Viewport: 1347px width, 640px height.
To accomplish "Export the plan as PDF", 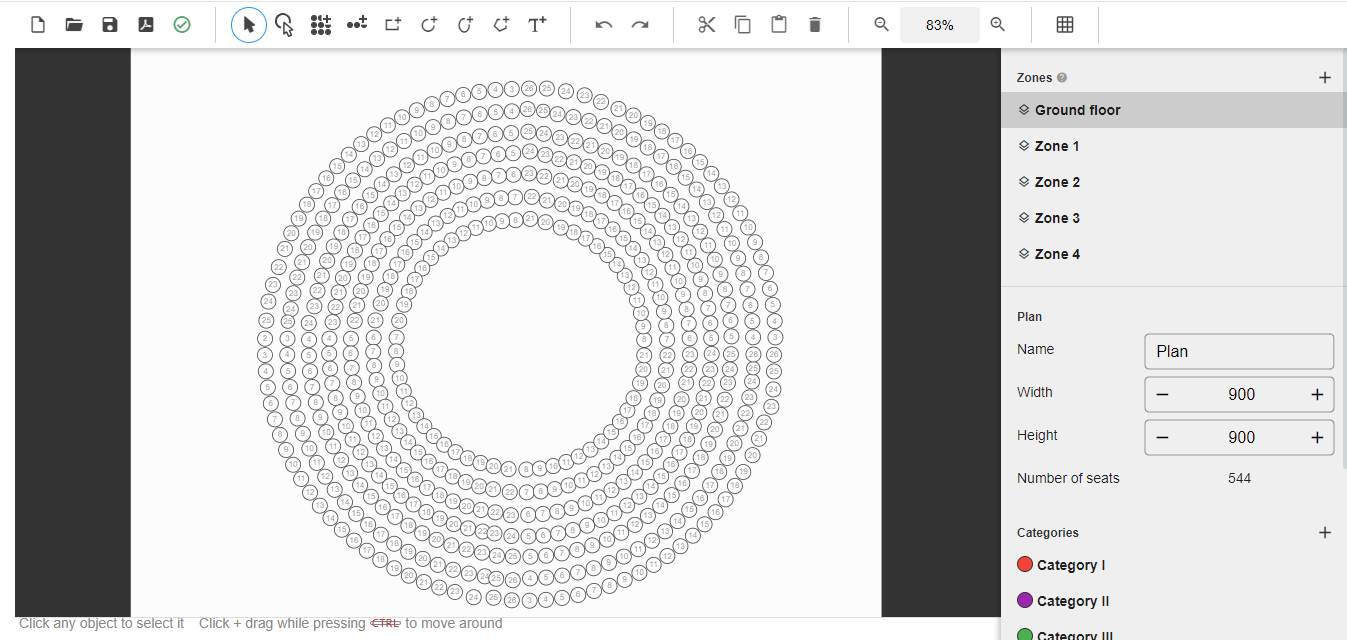I will point(146,25).
